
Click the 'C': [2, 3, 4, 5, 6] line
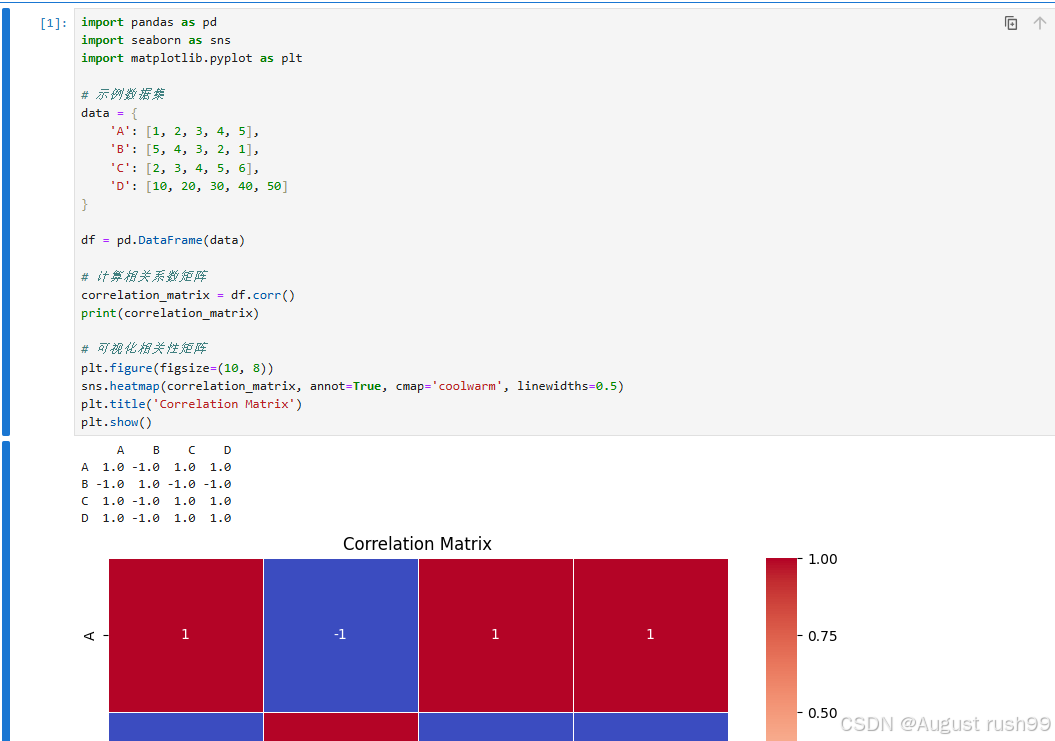pyautogui.click(x=184, y=168)
